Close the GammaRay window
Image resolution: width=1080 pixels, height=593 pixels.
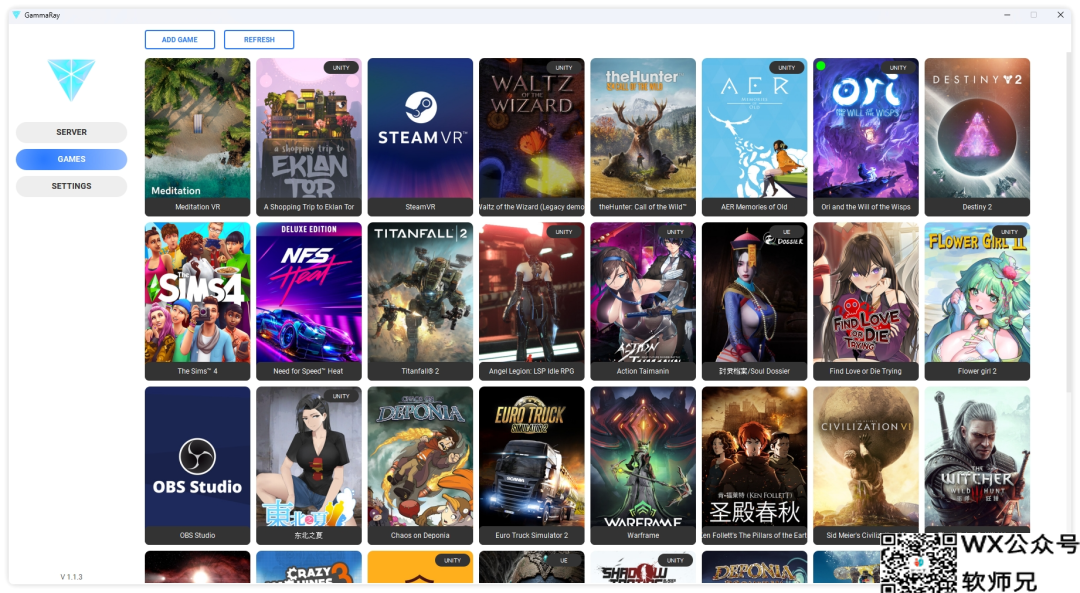(1060, 15)
